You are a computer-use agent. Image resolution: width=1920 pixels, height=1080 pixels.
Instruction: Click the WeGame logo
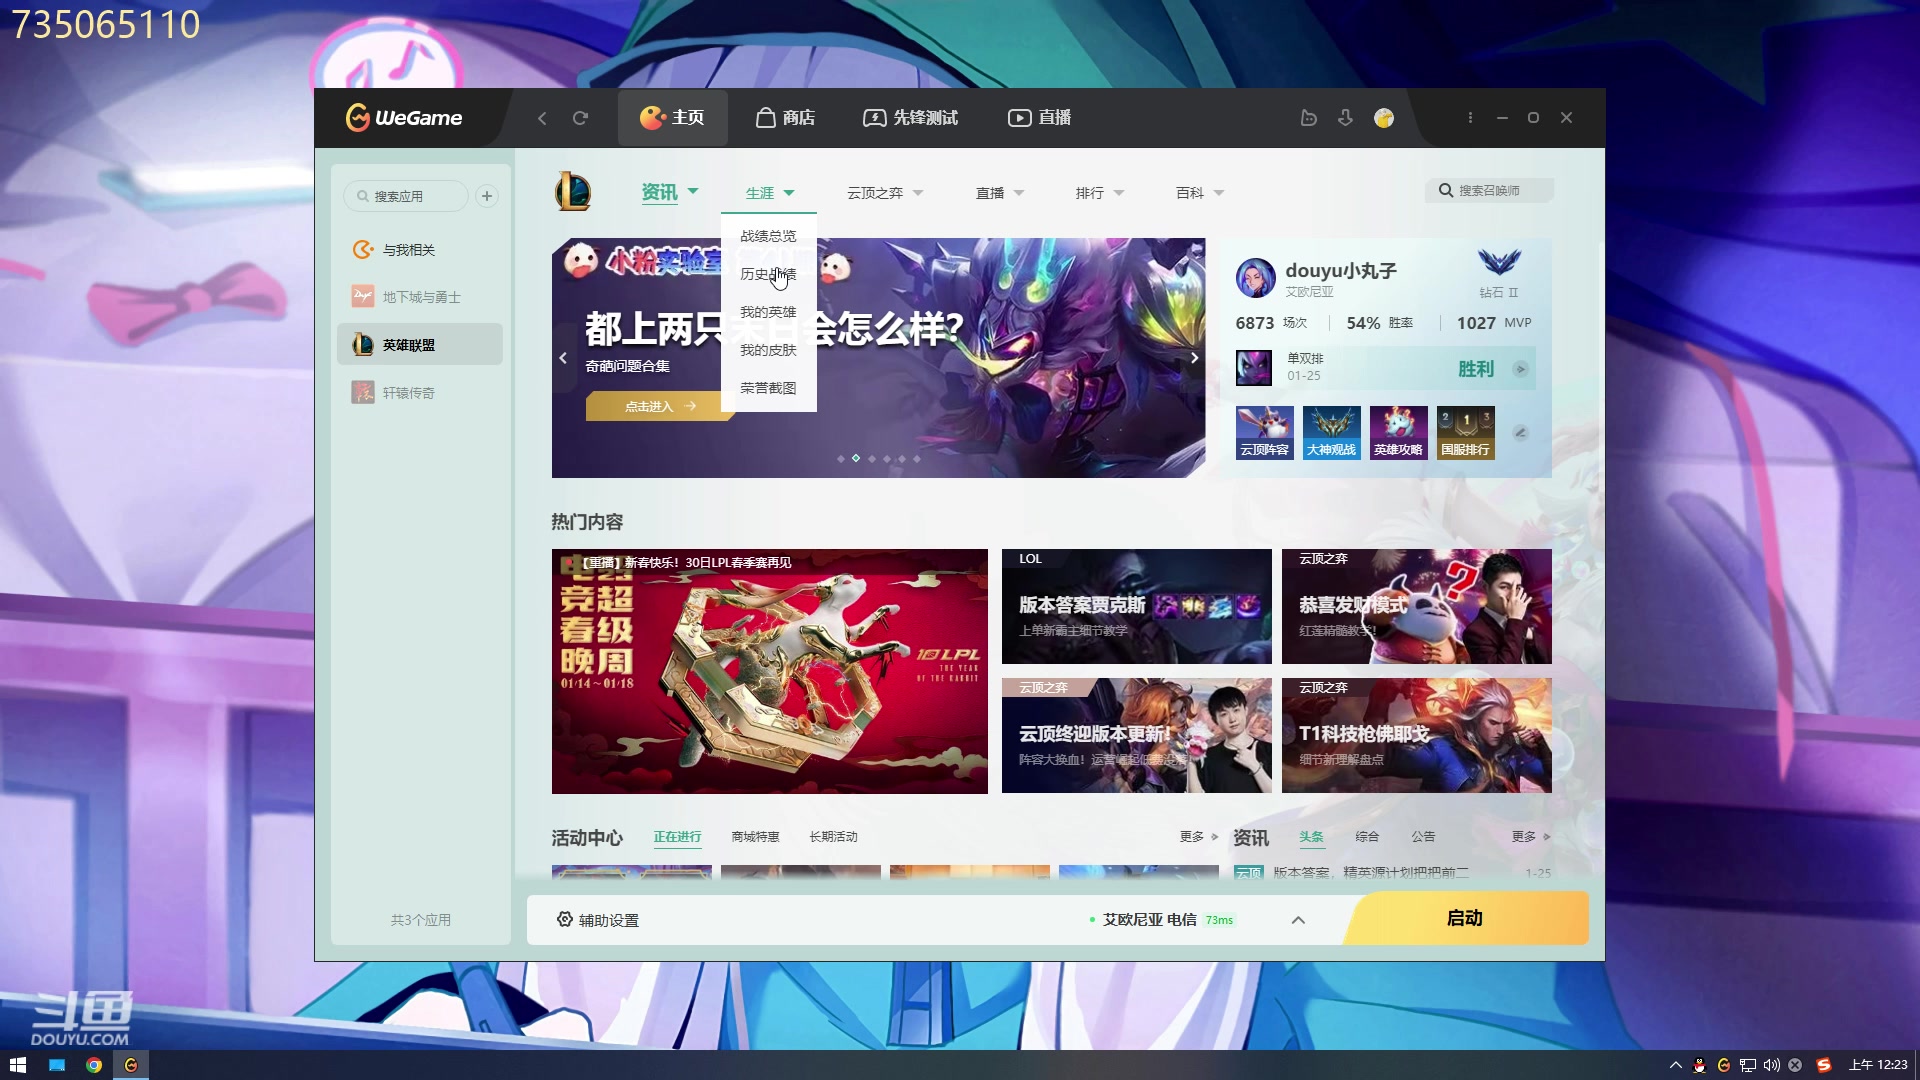tap(404, 118)
